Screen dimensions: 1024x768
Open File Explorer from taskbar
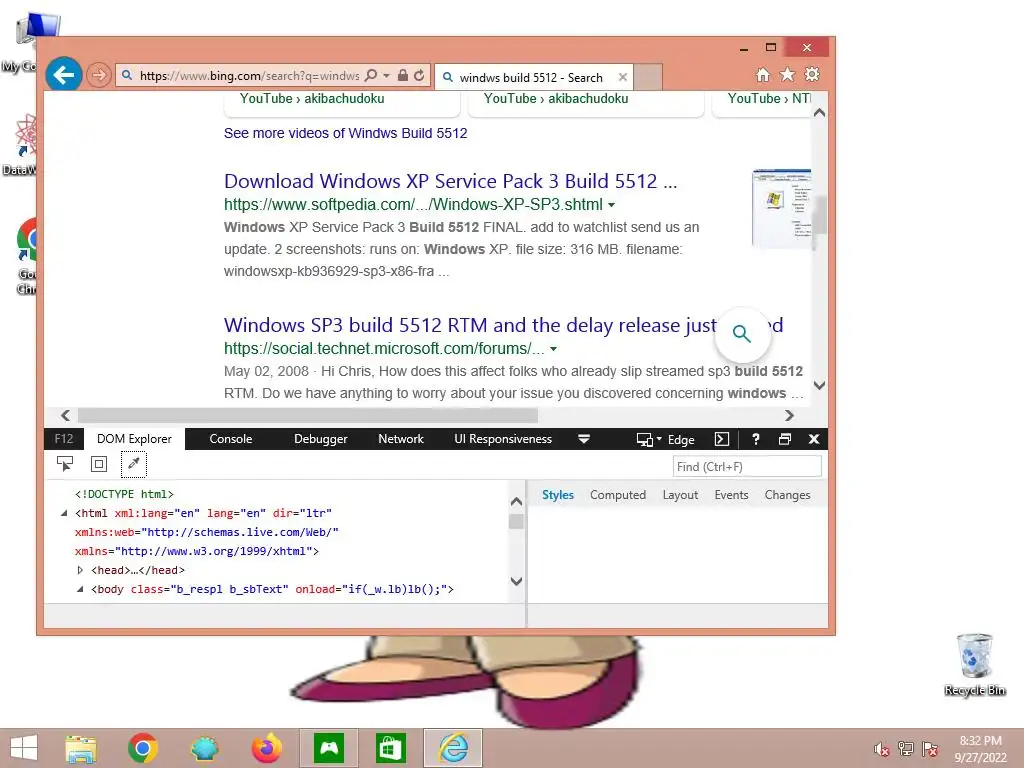click(81, 748)
